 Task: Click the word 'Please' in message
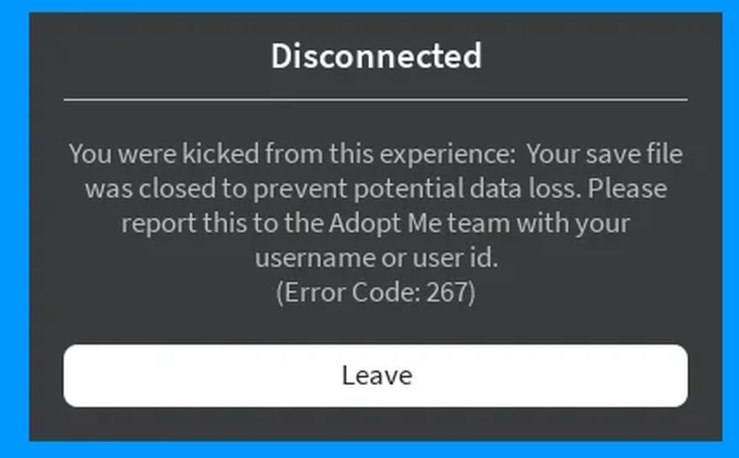click(628, 188)
